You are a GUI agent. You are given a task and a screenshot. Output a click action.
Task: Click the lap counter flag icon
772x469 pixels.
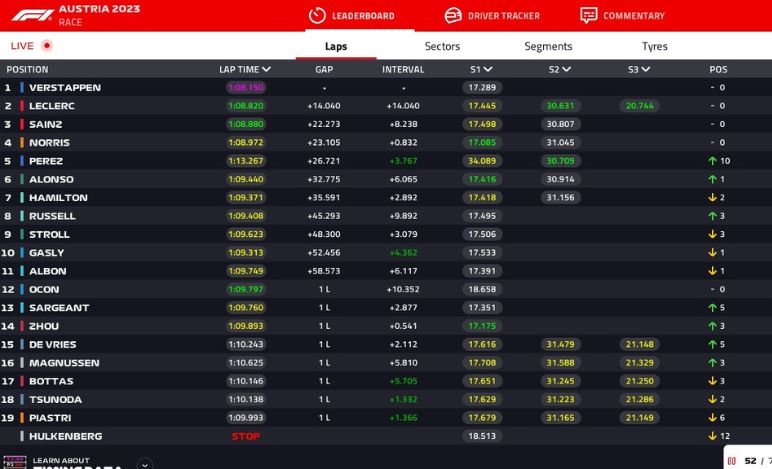[732, 461]
